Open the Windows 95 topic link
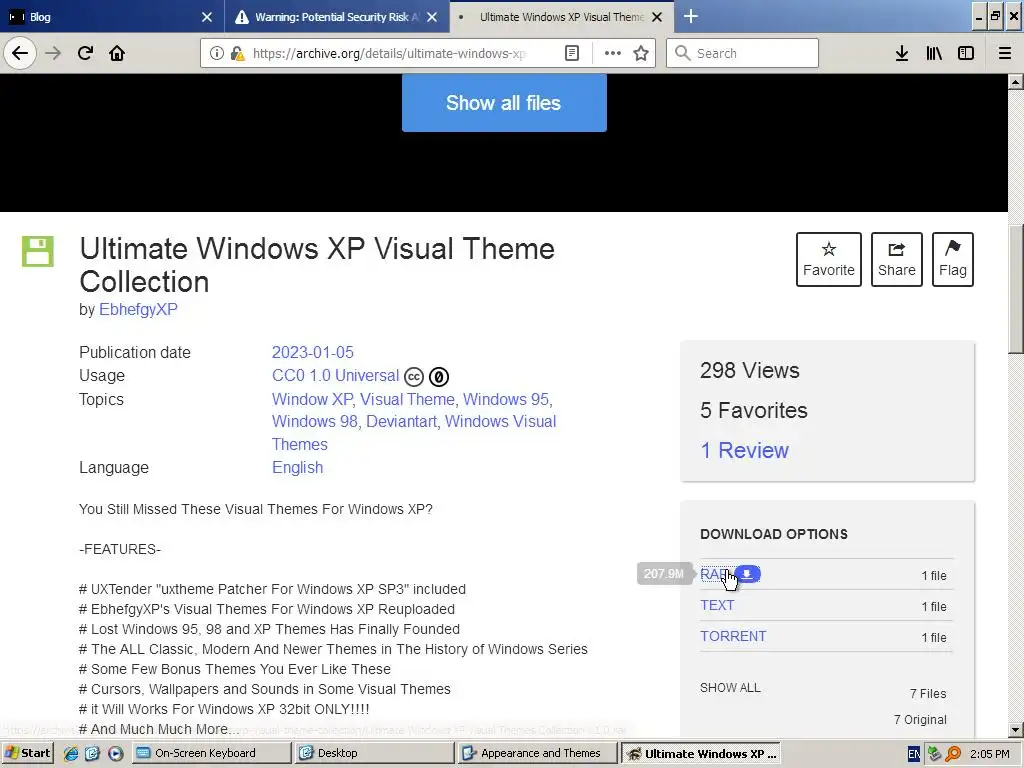 [x=505, y=399]
